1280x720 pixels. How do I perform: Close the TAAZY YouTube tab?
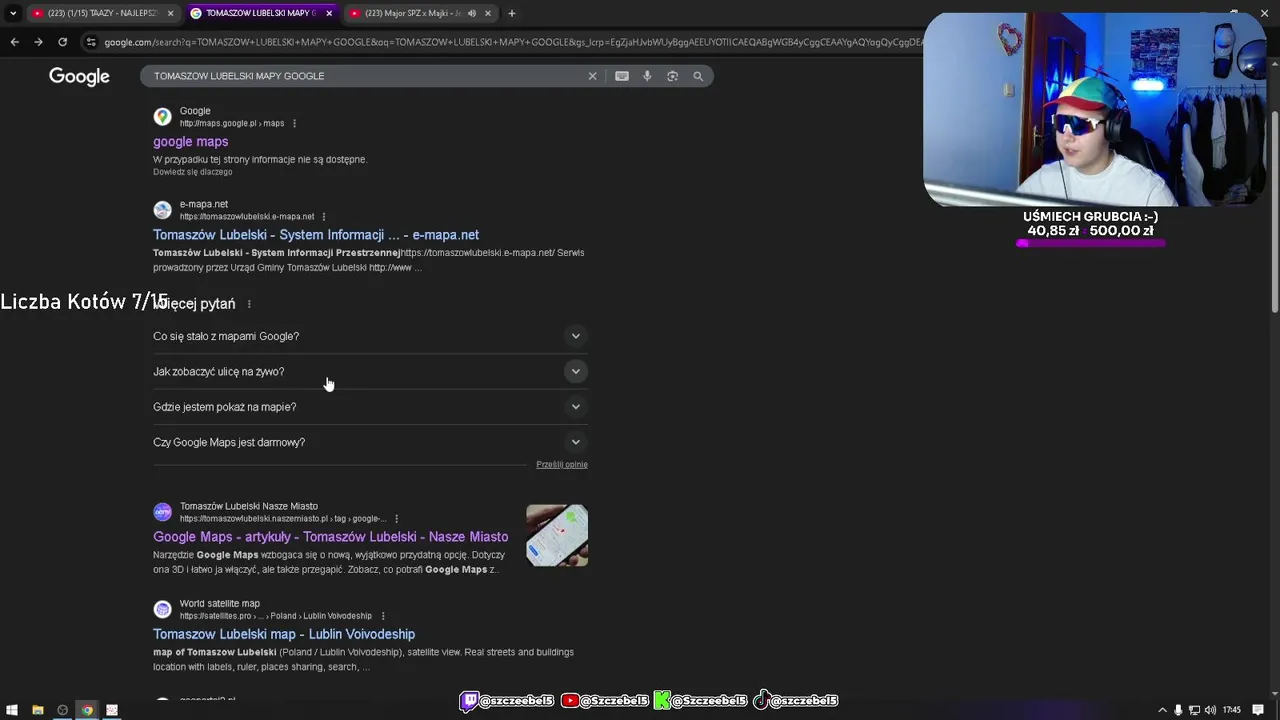click(170, 13)
